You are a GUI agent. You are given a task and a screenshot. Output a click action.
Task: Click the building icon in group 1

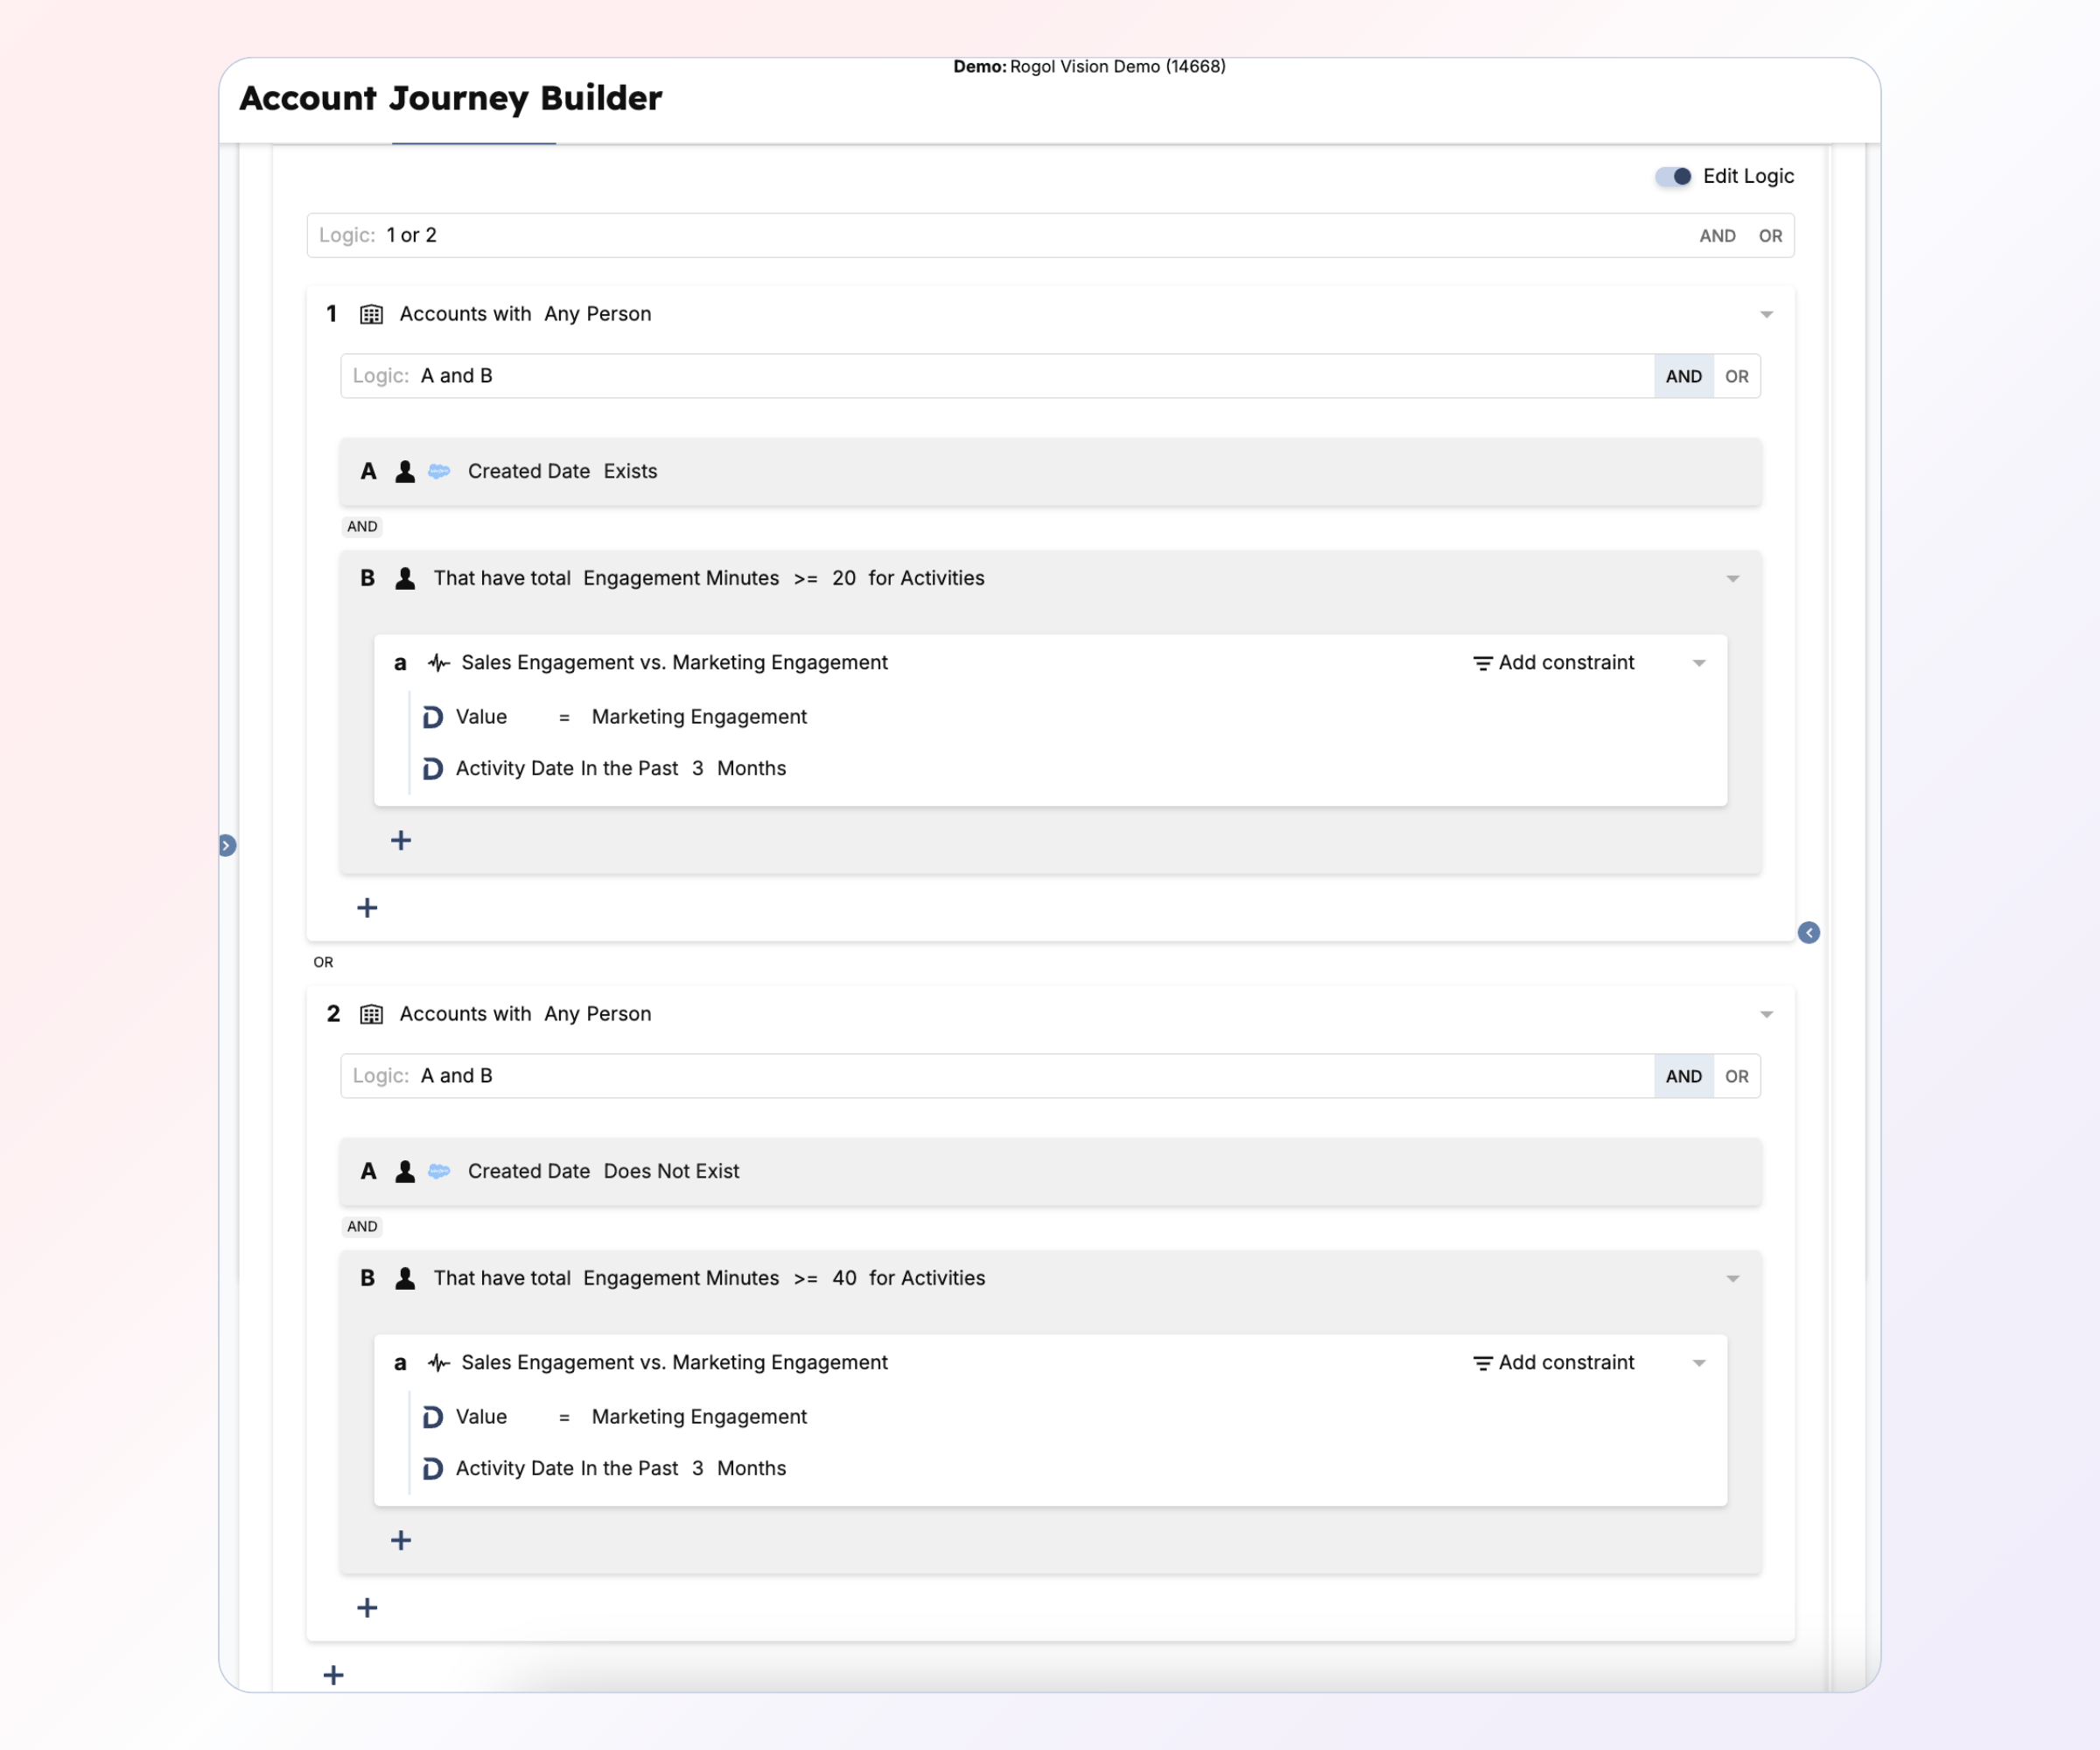(x=371, y=314)
